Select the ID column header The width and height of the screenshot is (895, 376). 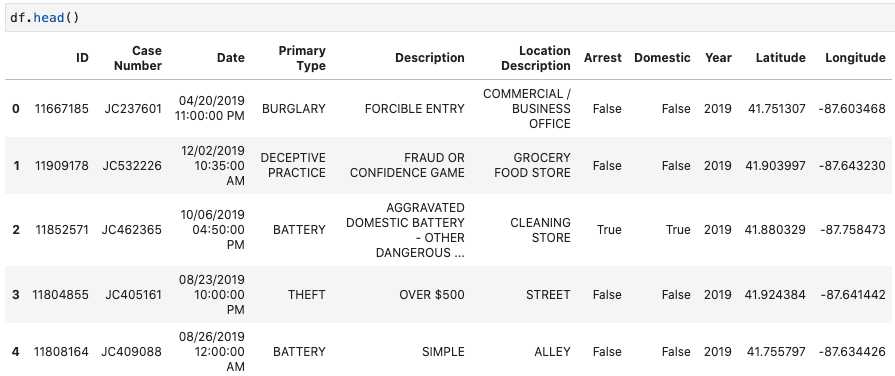pyautogui.click(x=83, y=58)
